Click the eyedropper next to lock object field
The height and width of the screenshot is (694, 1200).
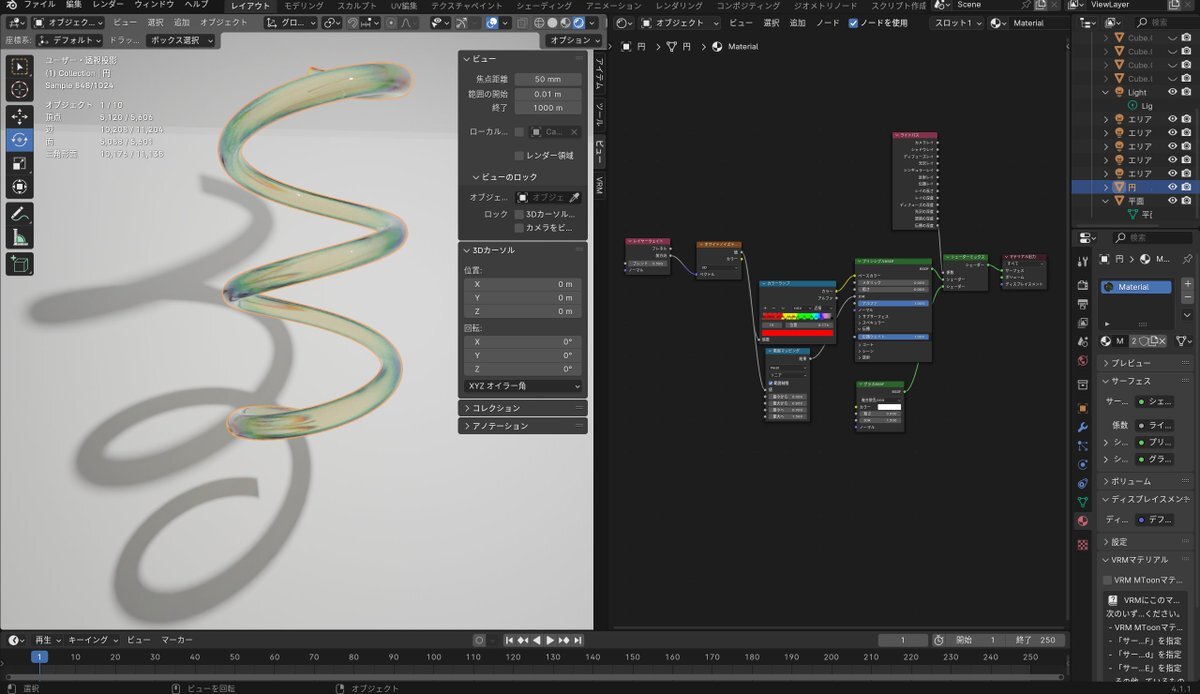(x=574, y=197)
